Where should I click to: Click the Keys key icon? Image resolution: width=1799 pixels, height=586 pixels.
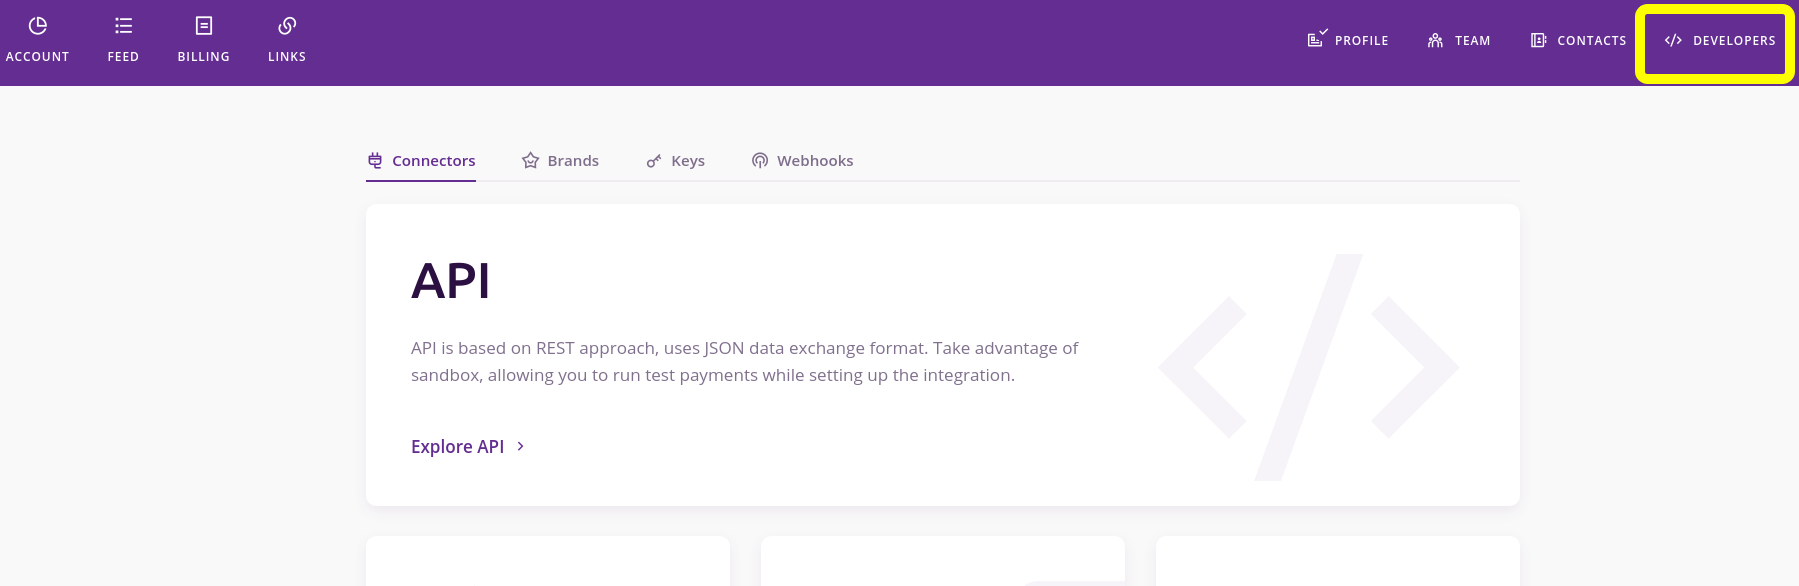[x=654, y=160]
